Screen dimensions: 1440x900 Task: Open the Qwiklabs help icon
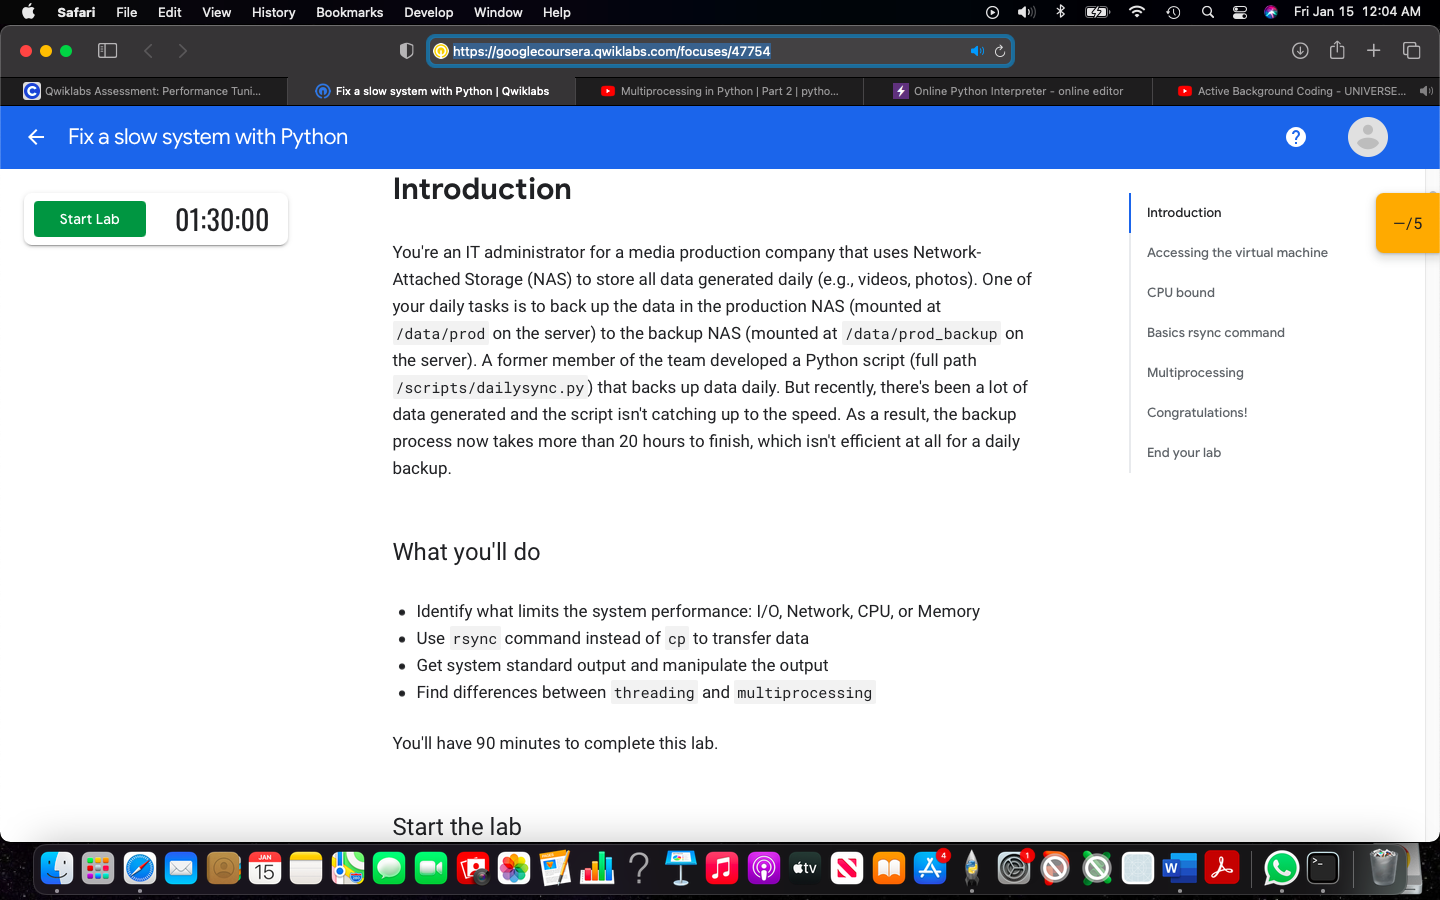point(1296,137)
